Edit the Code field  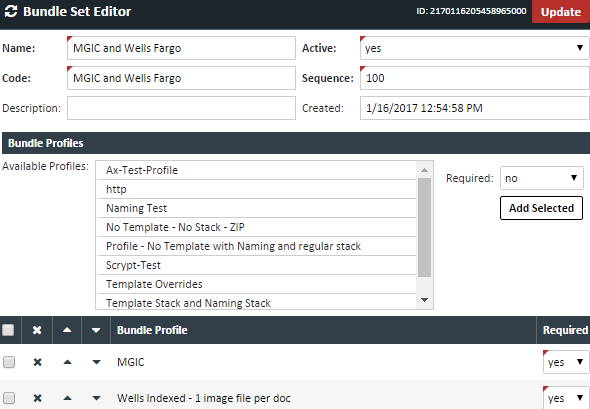tap(181, 78)
